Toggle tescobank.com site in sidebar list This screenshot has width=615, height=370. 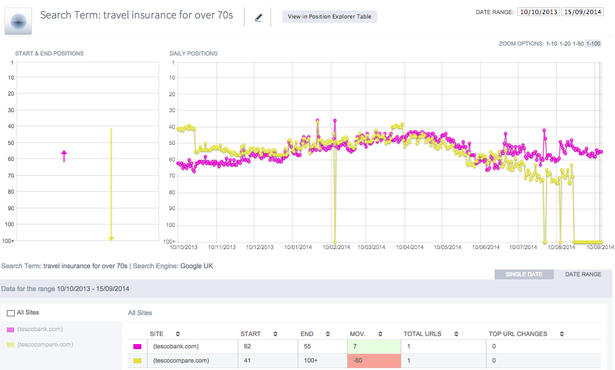35,329
